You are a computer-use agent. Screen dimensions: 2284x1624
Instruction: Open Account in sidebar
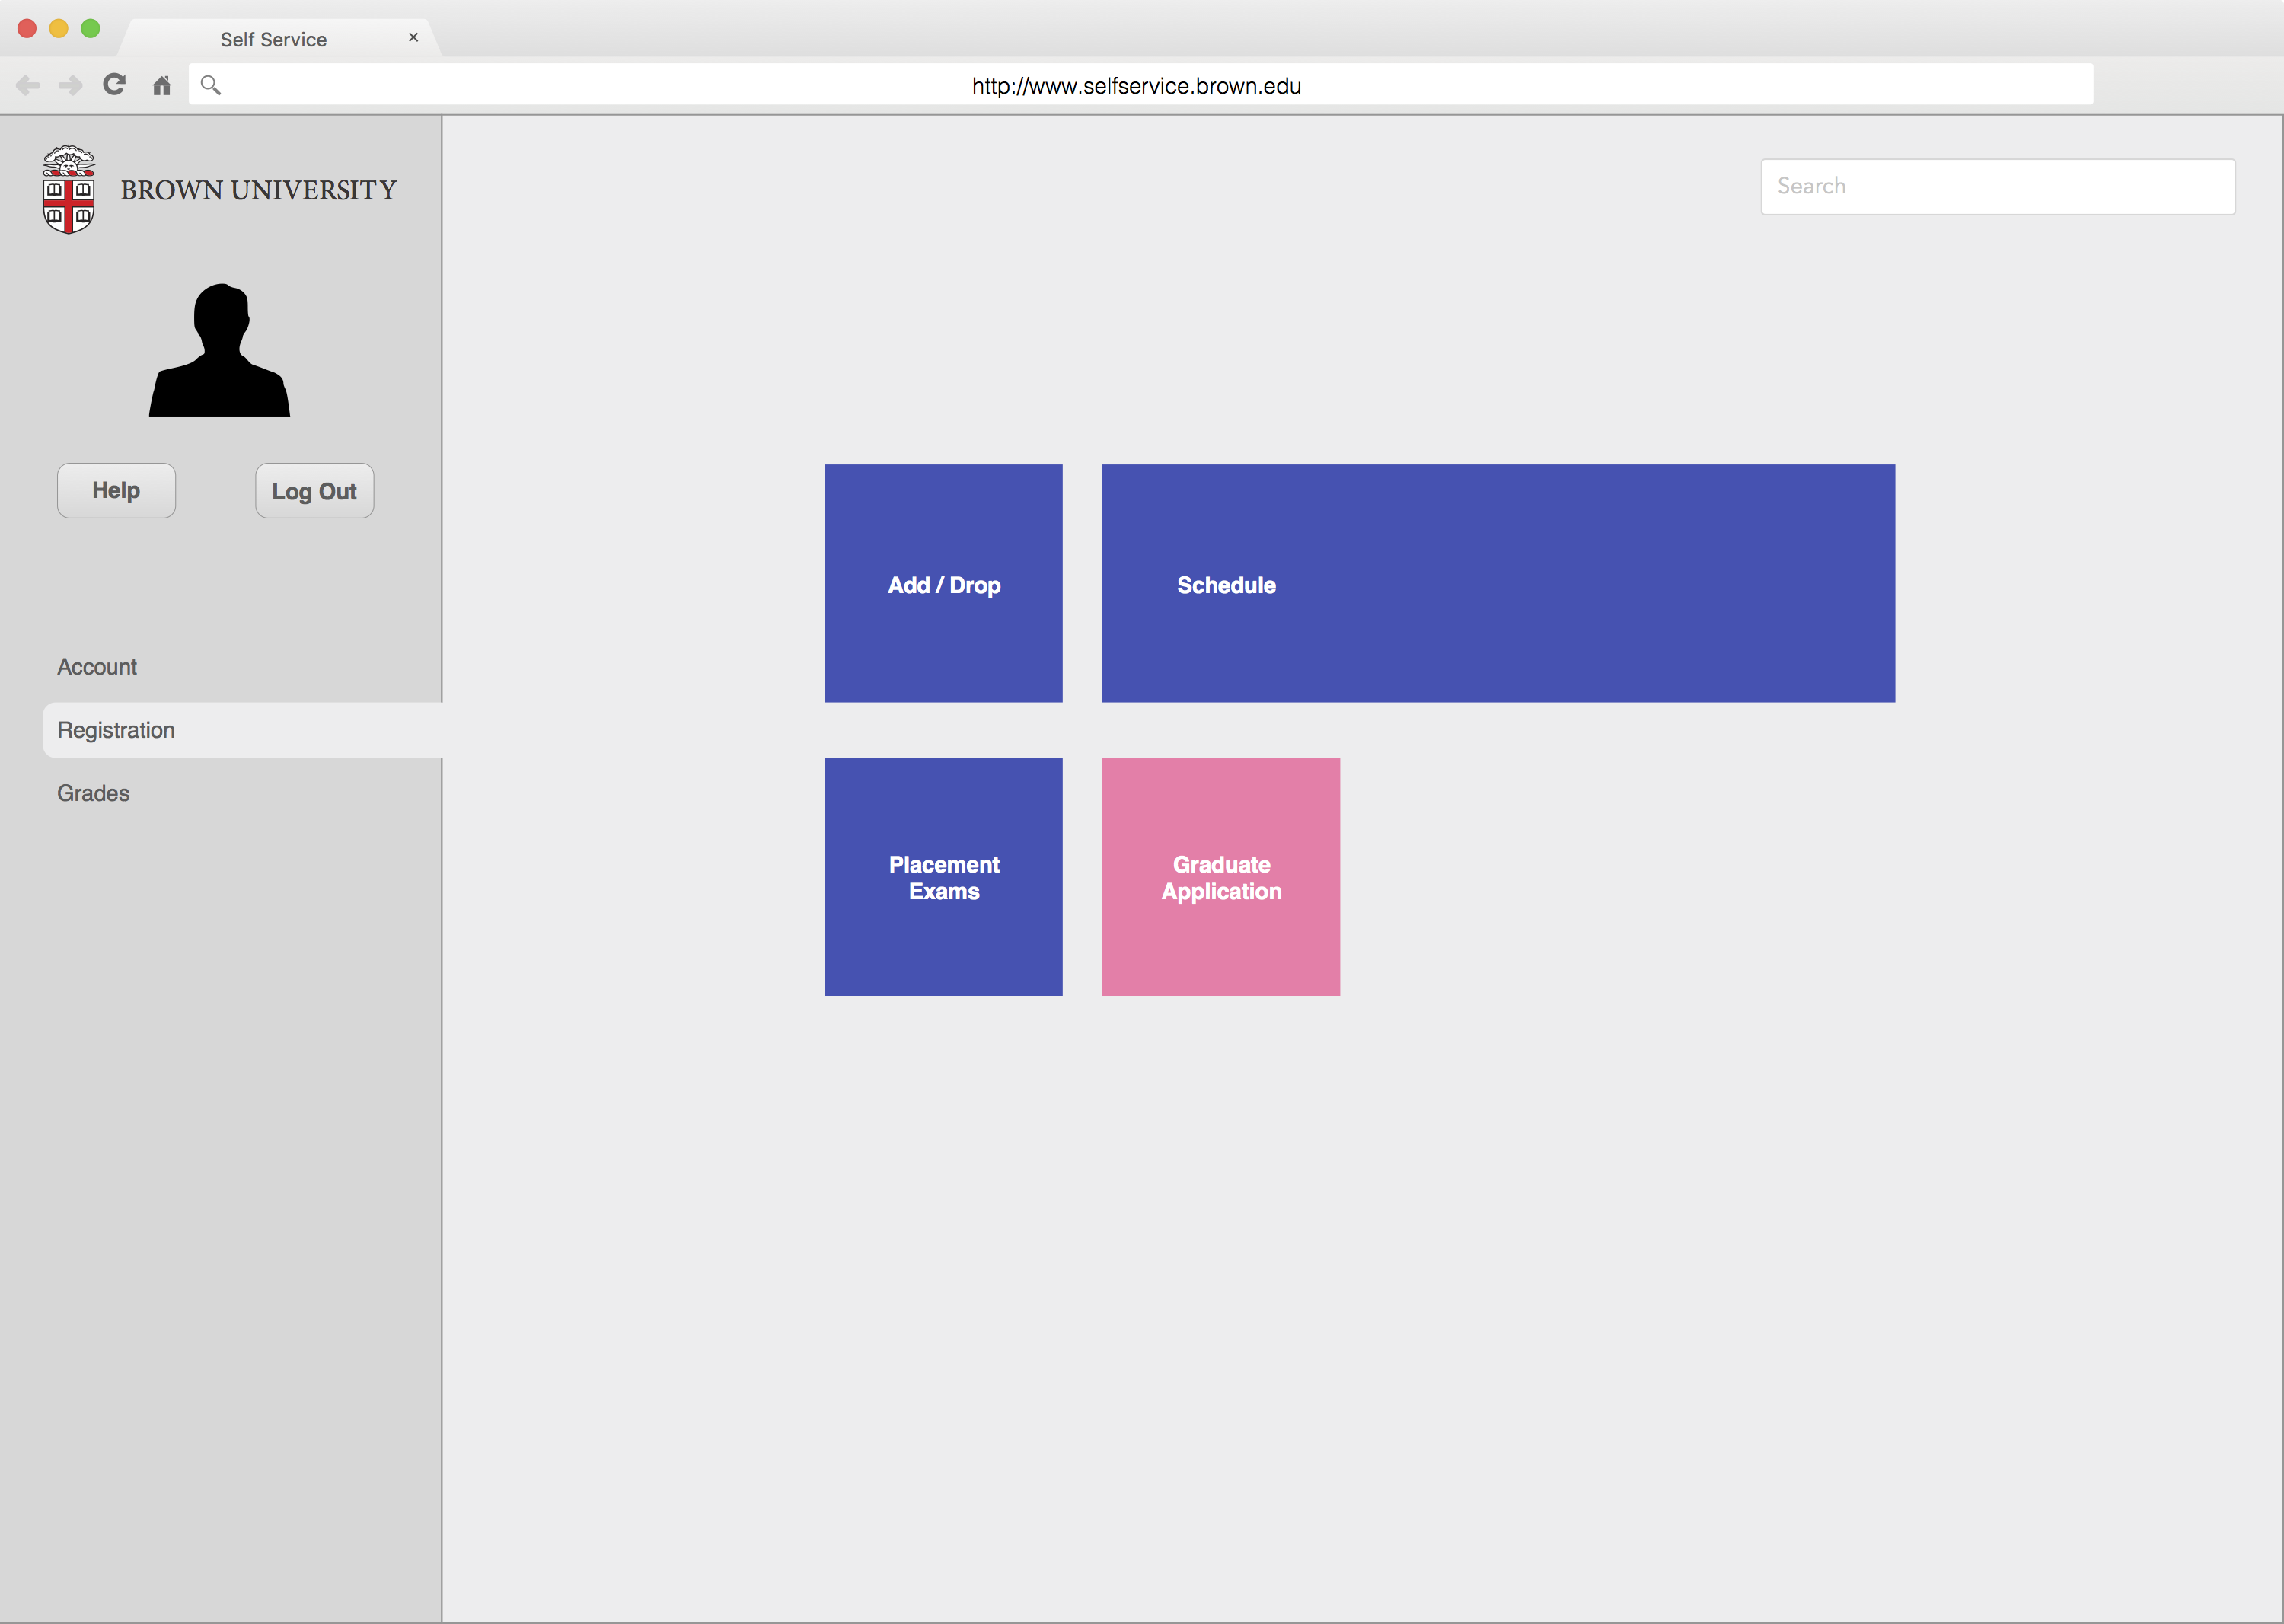tap(97, 667)
